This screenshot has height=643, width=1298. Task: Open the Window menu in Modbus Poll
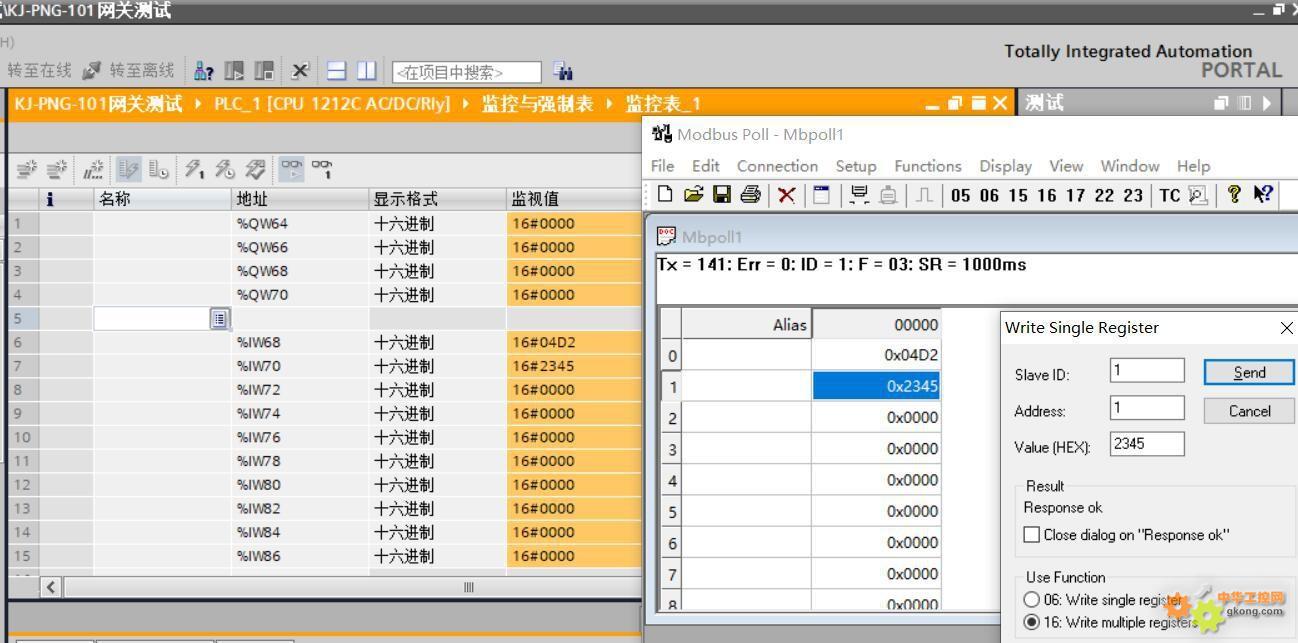1130,166
